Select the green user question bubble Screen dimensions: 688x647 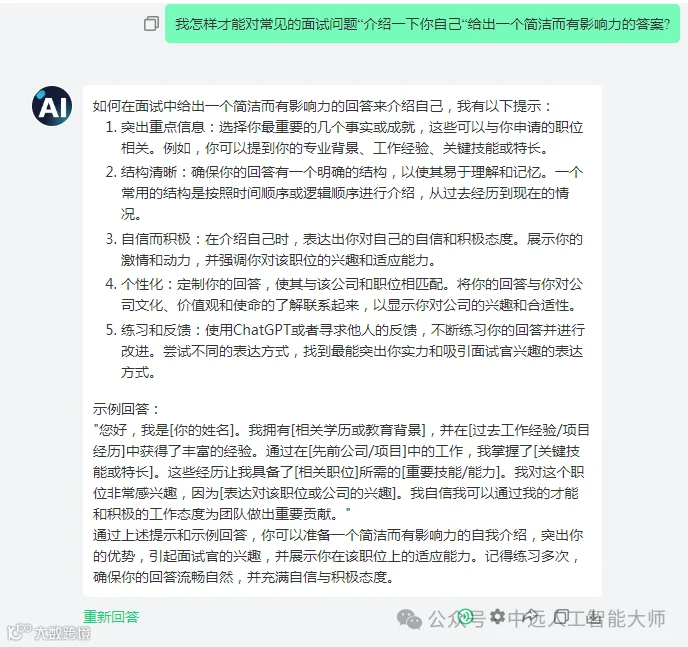422,24
